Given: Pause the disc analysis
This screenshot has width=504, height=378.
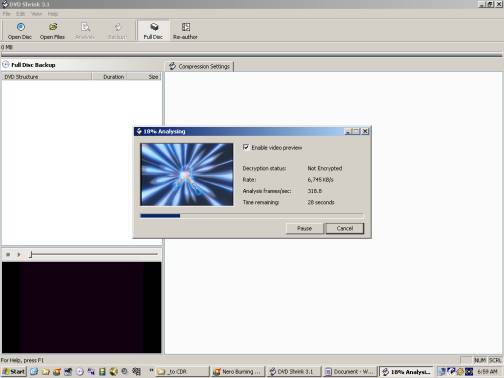Looking at the screenshot, I should tap(304, 229).
